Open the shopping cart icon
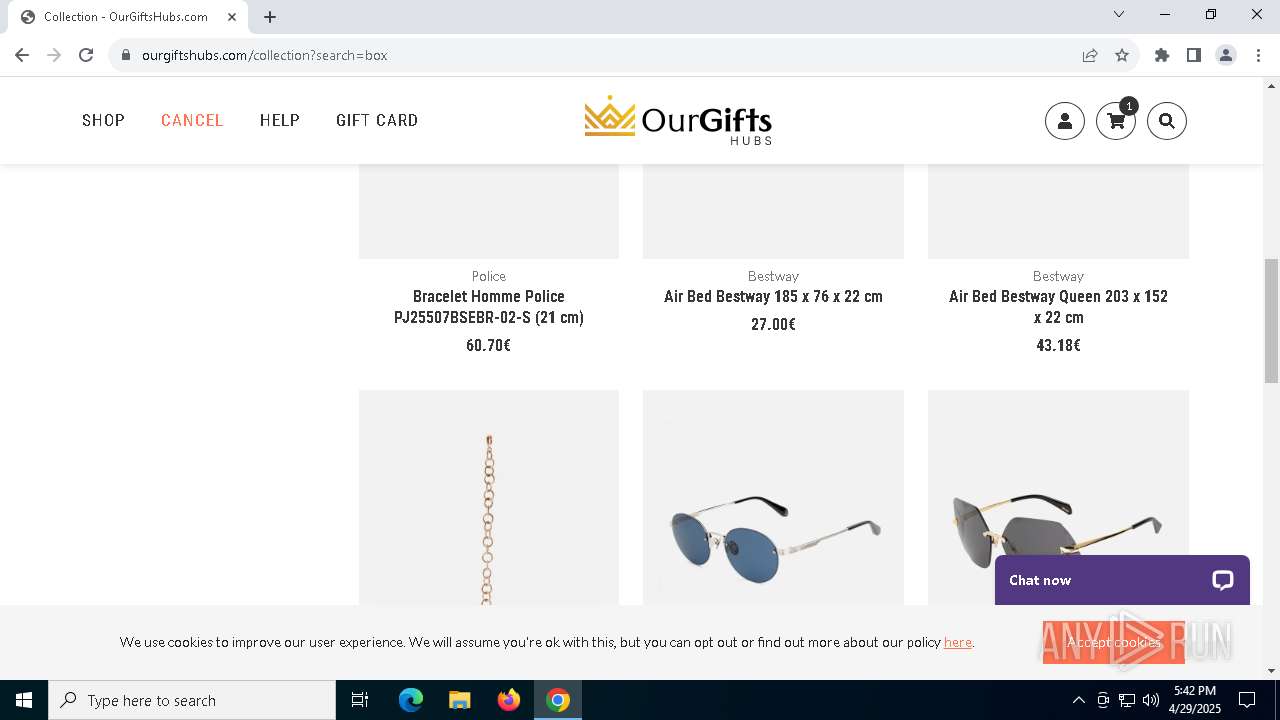 (1116, 121)
